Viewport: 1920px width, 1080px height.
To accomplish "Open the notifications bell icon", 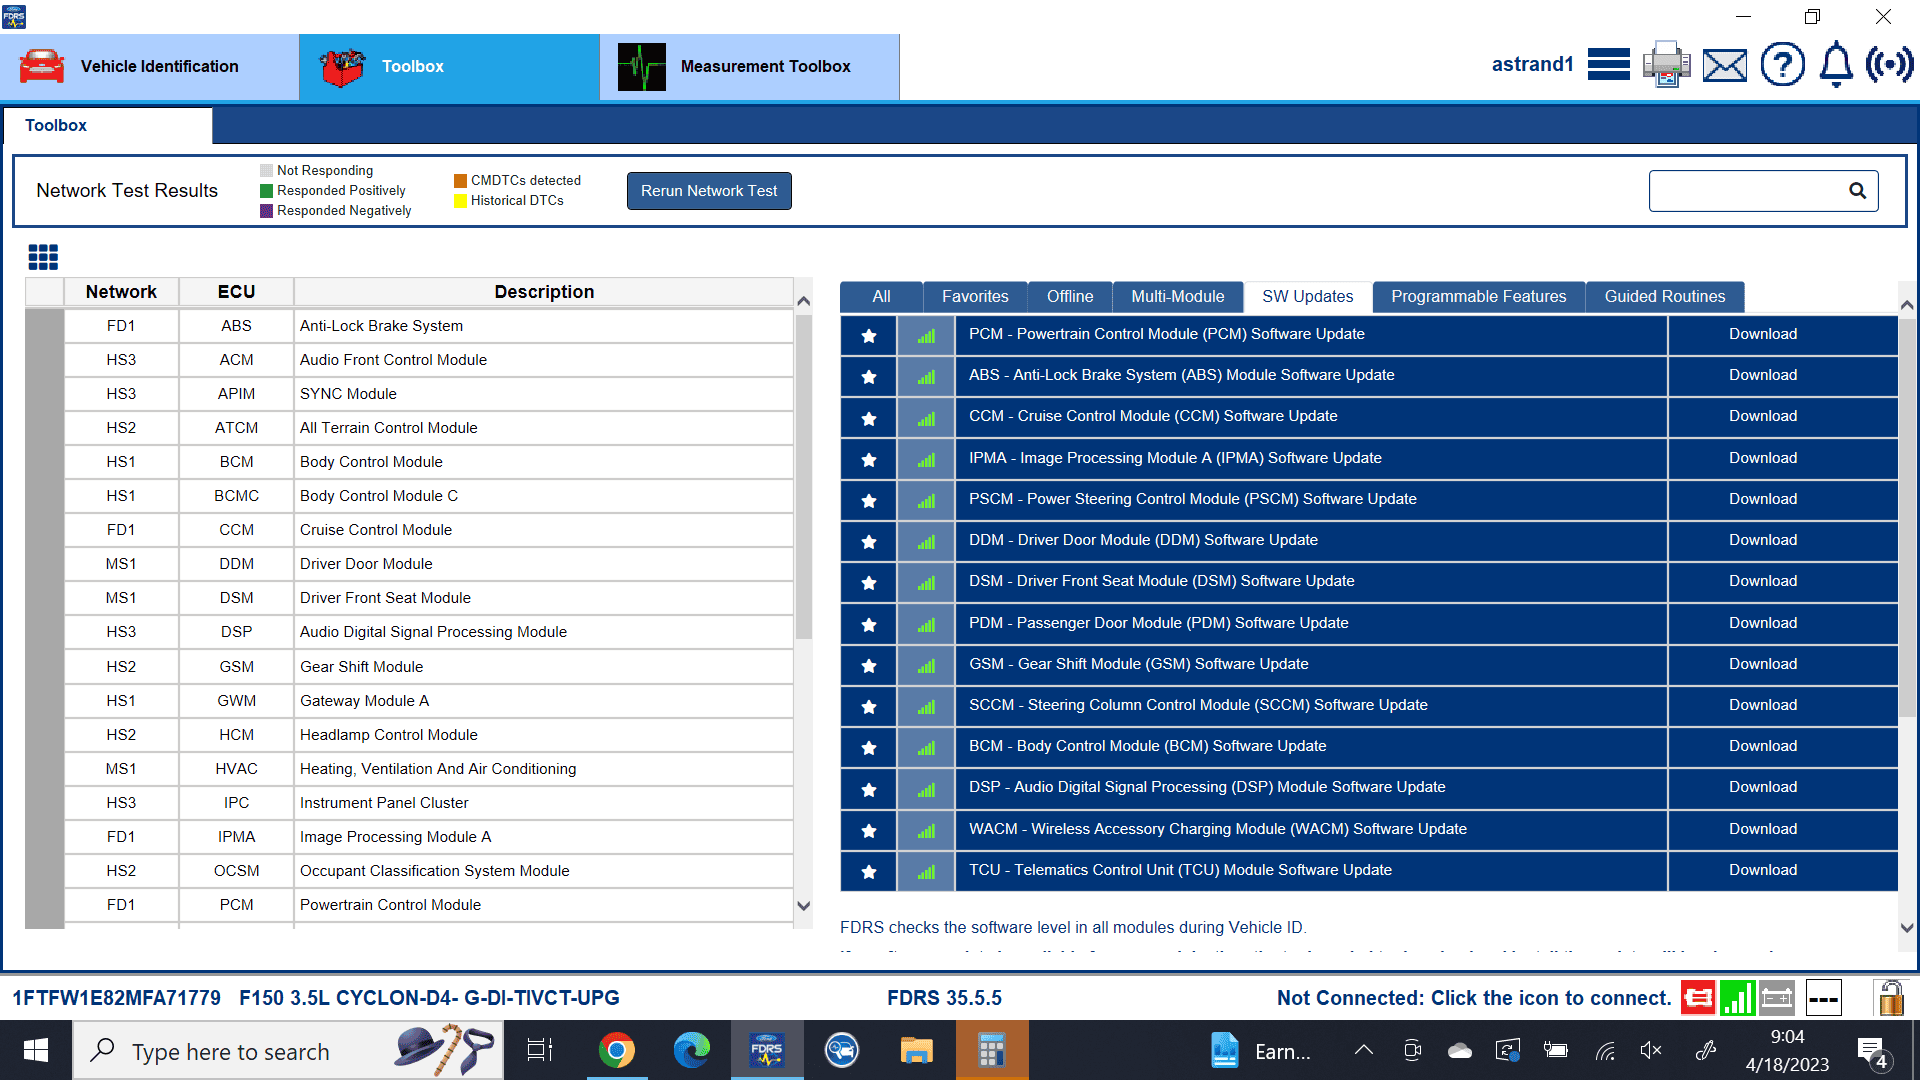I will point(1836,65).
